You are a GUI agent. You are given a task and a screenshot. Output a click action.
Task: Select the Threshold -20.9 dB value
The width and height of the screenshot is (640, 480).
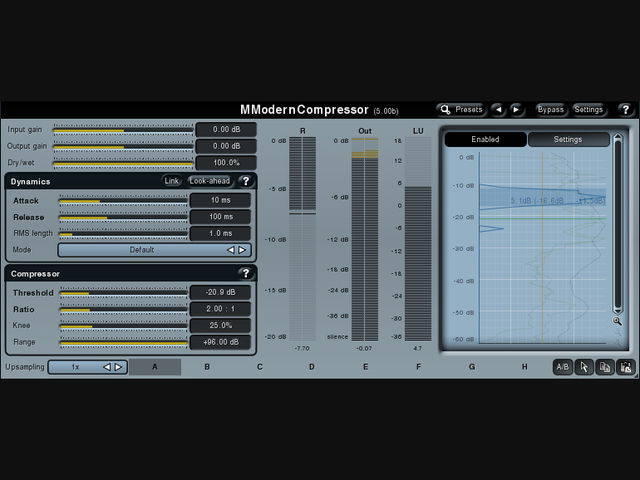pos(220,292)
